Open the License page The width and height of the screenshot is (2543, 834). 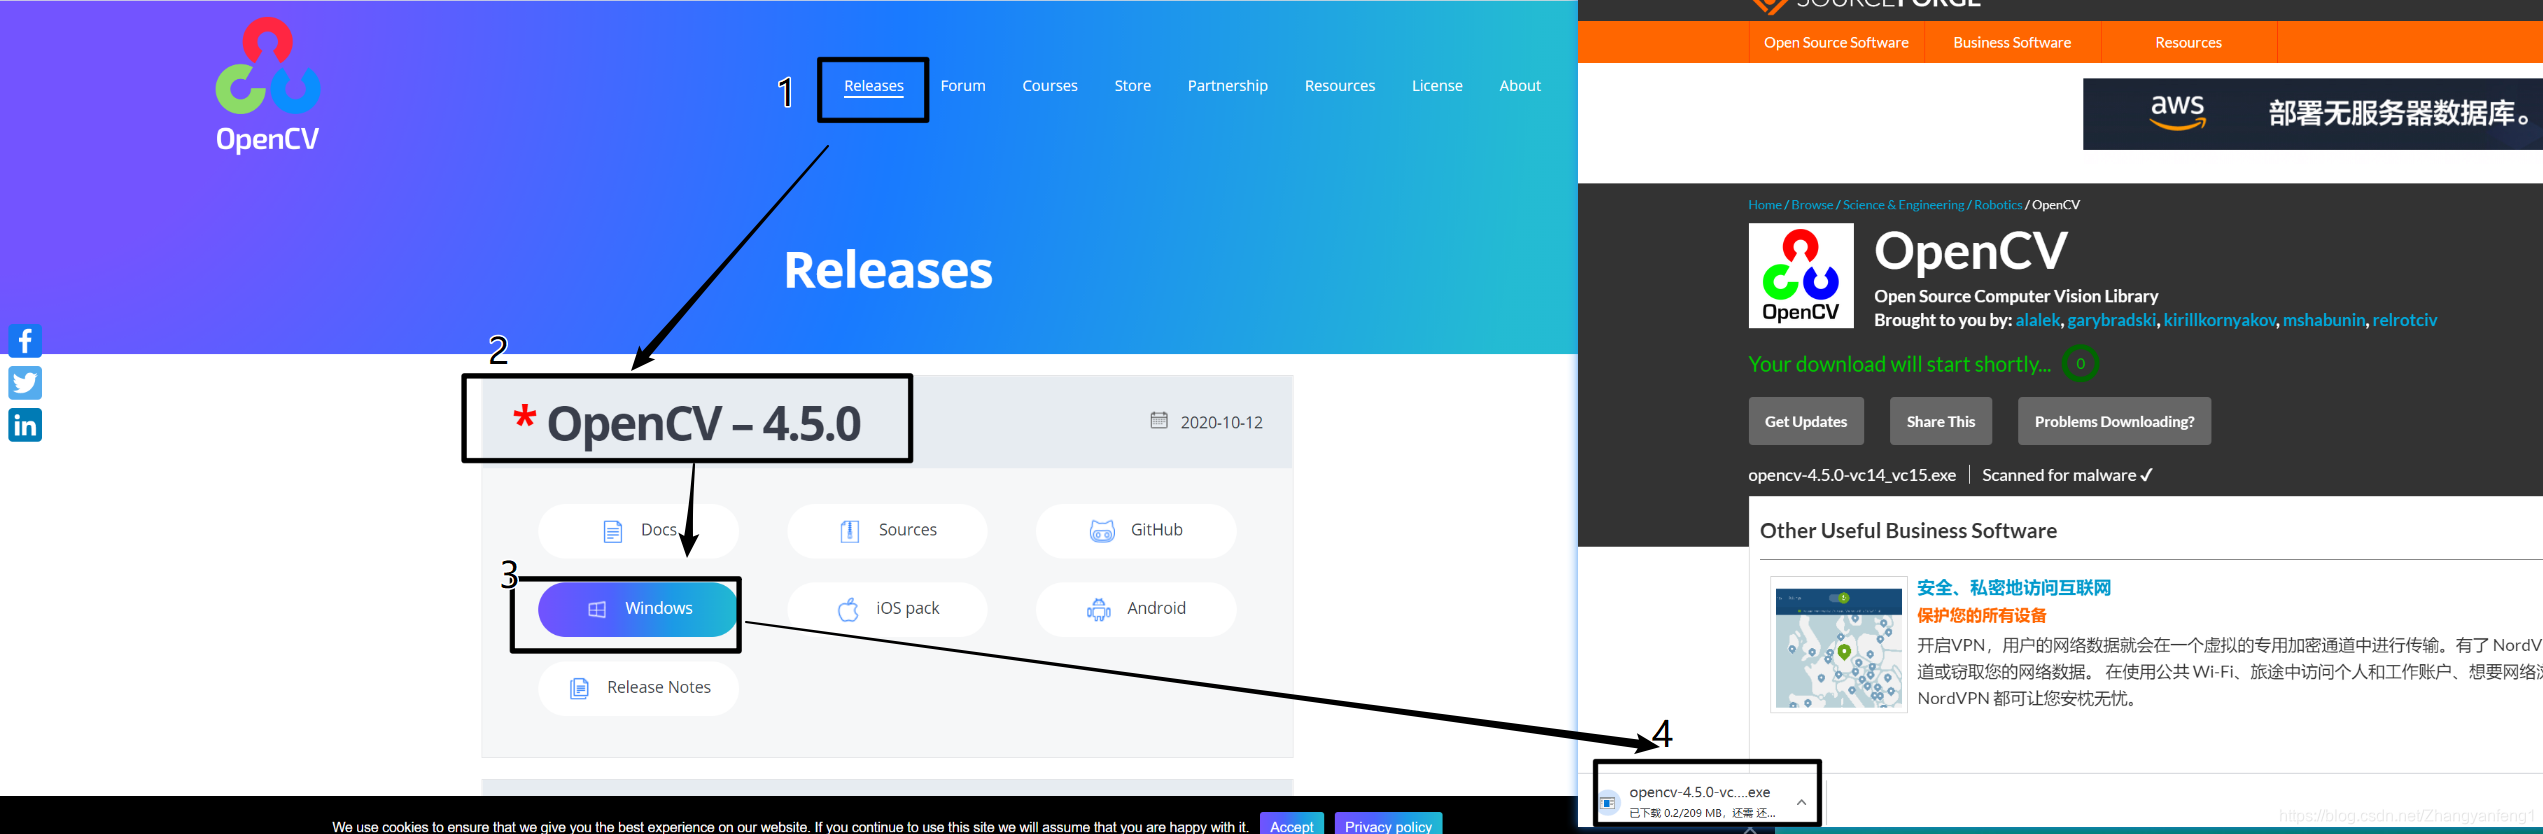click(x=1437, y=86)
